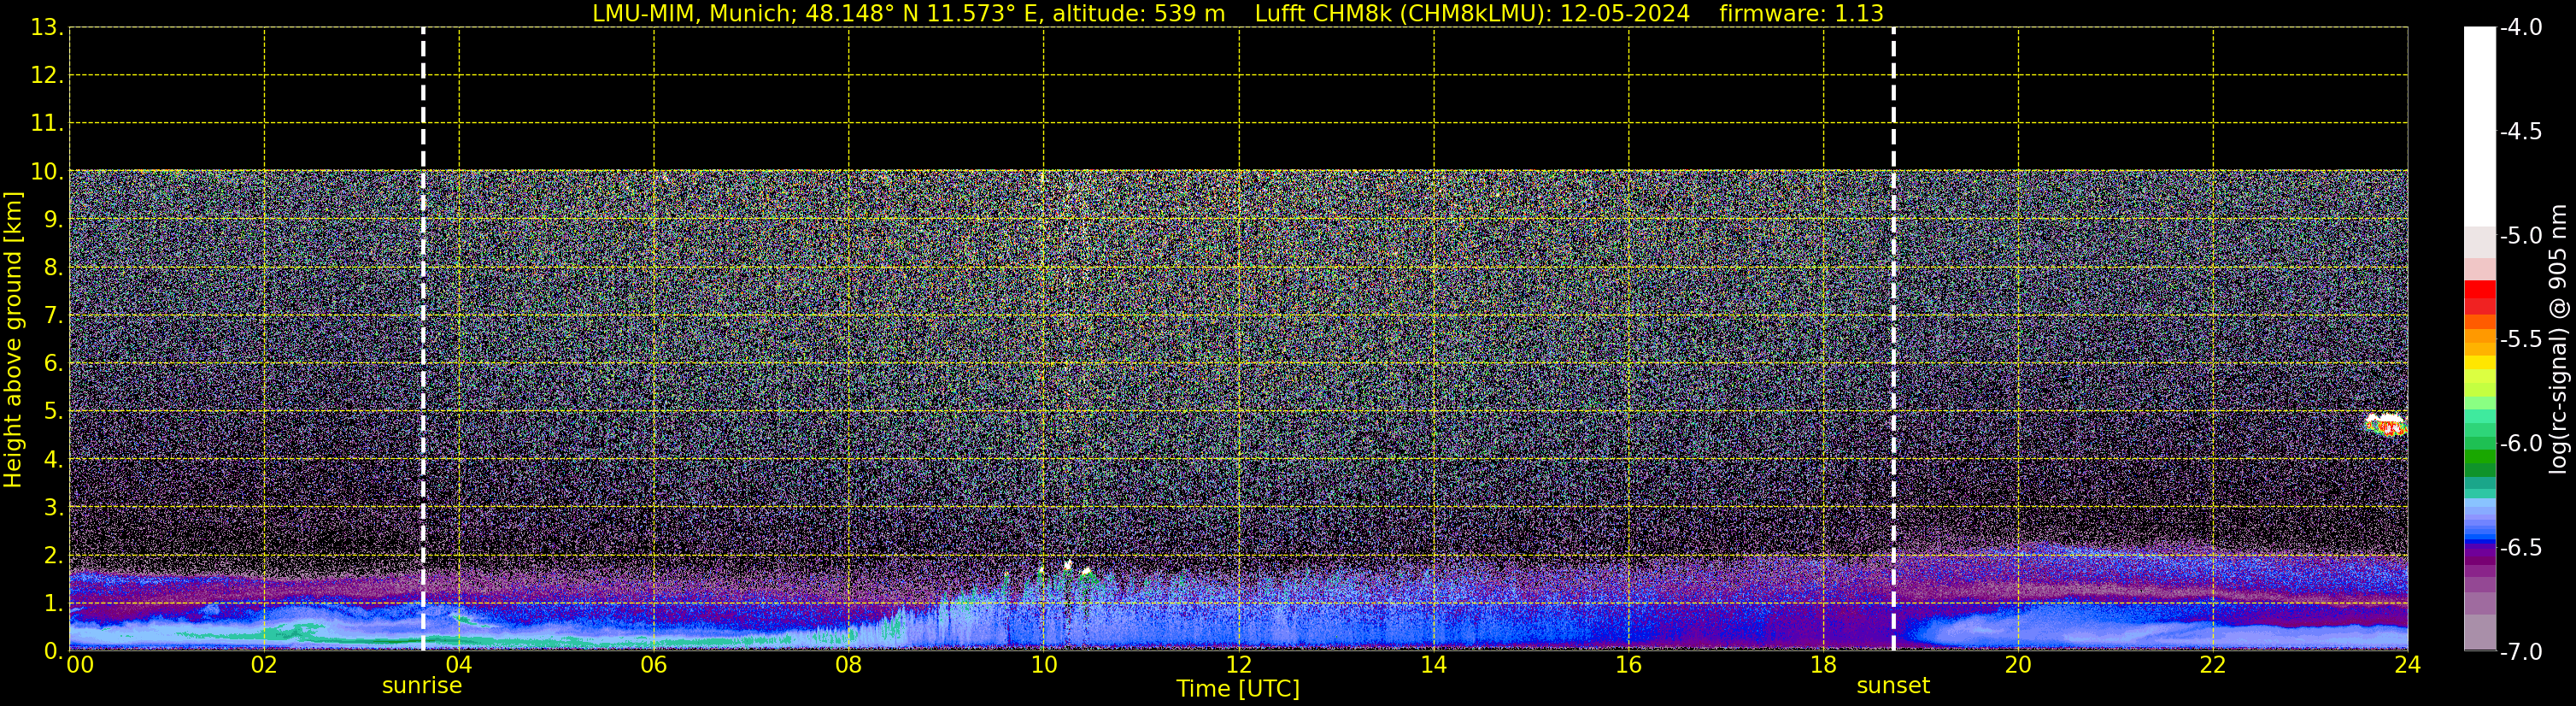The height and width of the screenshot is (706, 2576).
Task: Click the height axis tick label "2"
Action: point(52,555)
